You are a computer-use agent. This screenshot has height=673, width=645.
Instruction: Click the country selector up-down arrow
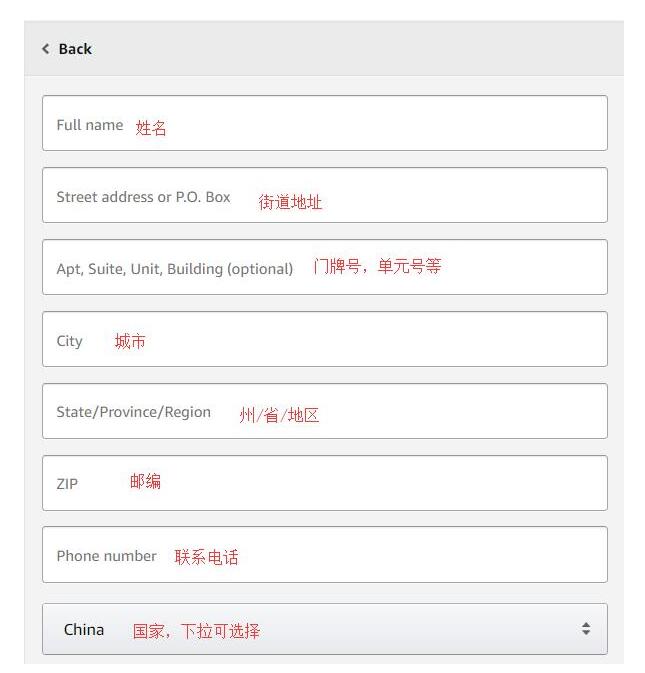click(x=586, y=629)
